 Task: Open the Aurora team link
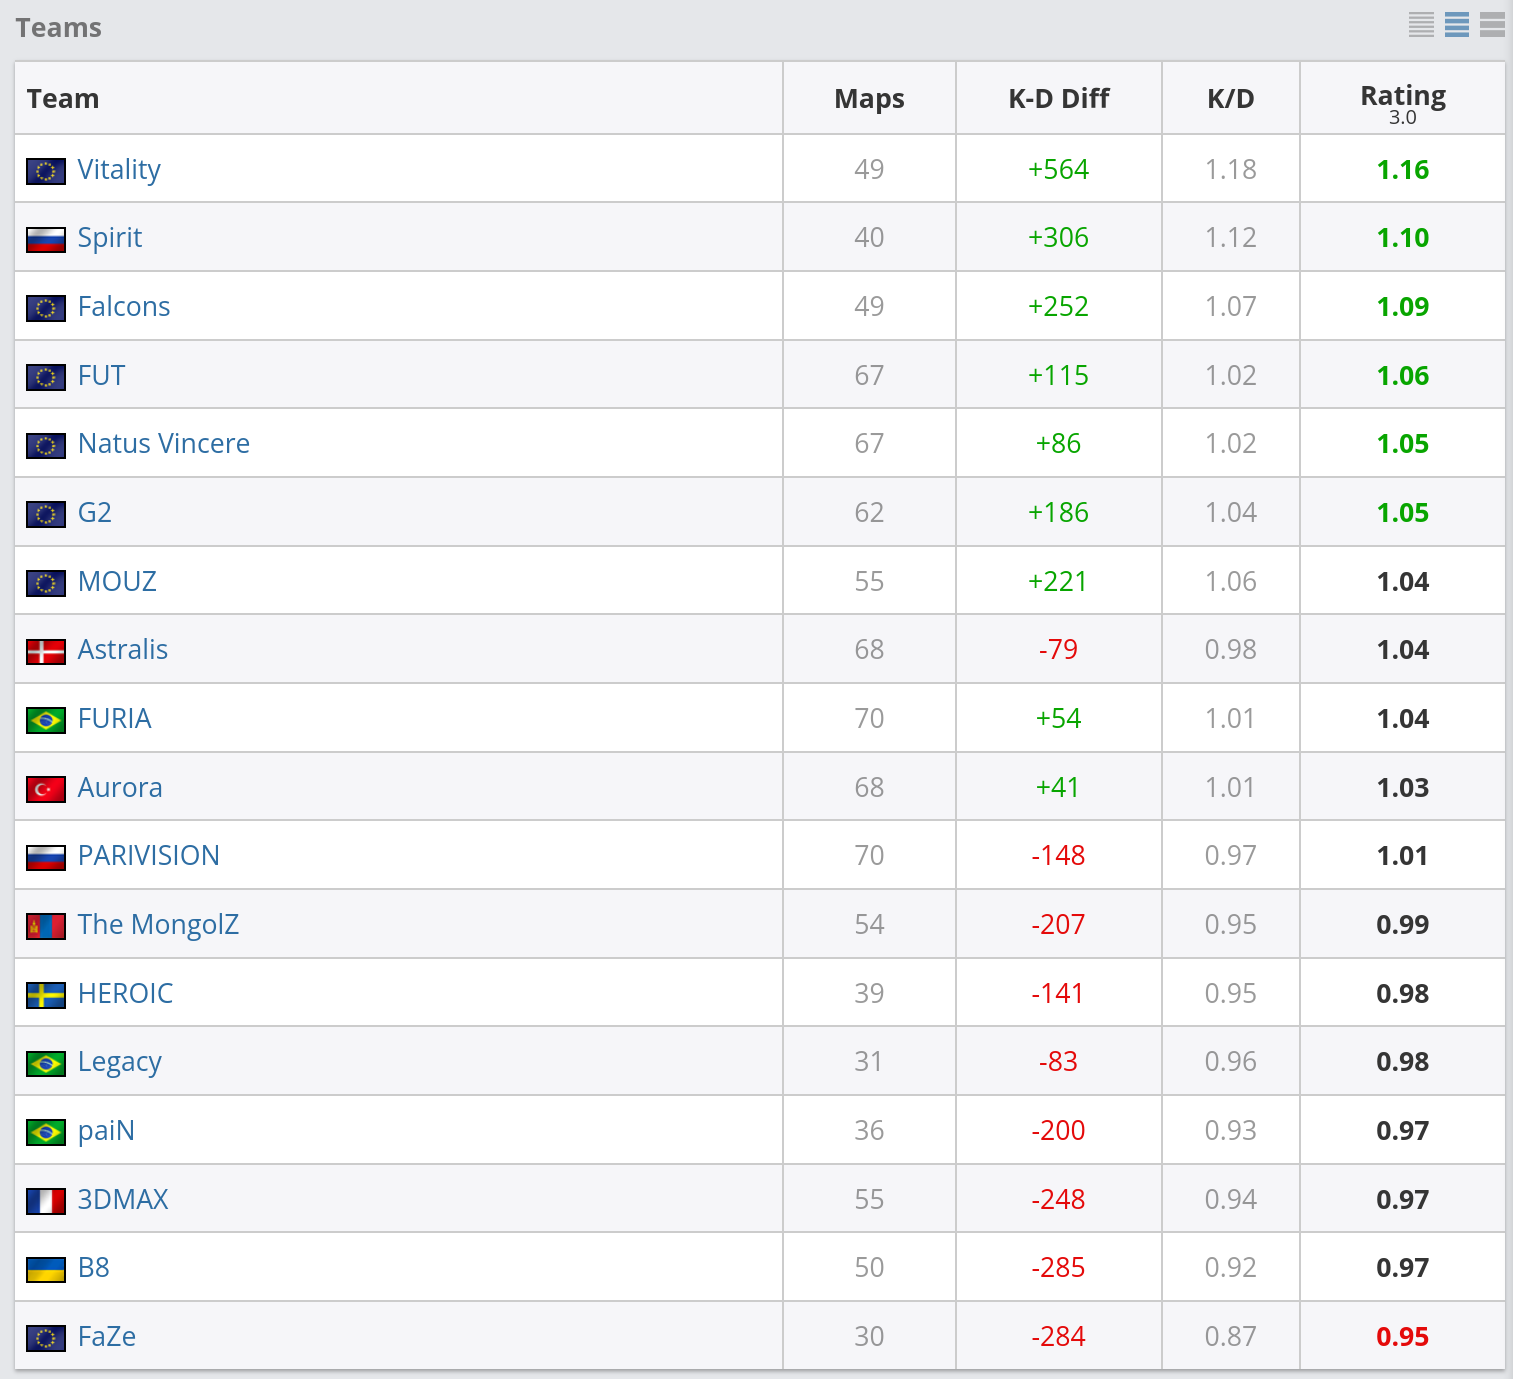120,787
